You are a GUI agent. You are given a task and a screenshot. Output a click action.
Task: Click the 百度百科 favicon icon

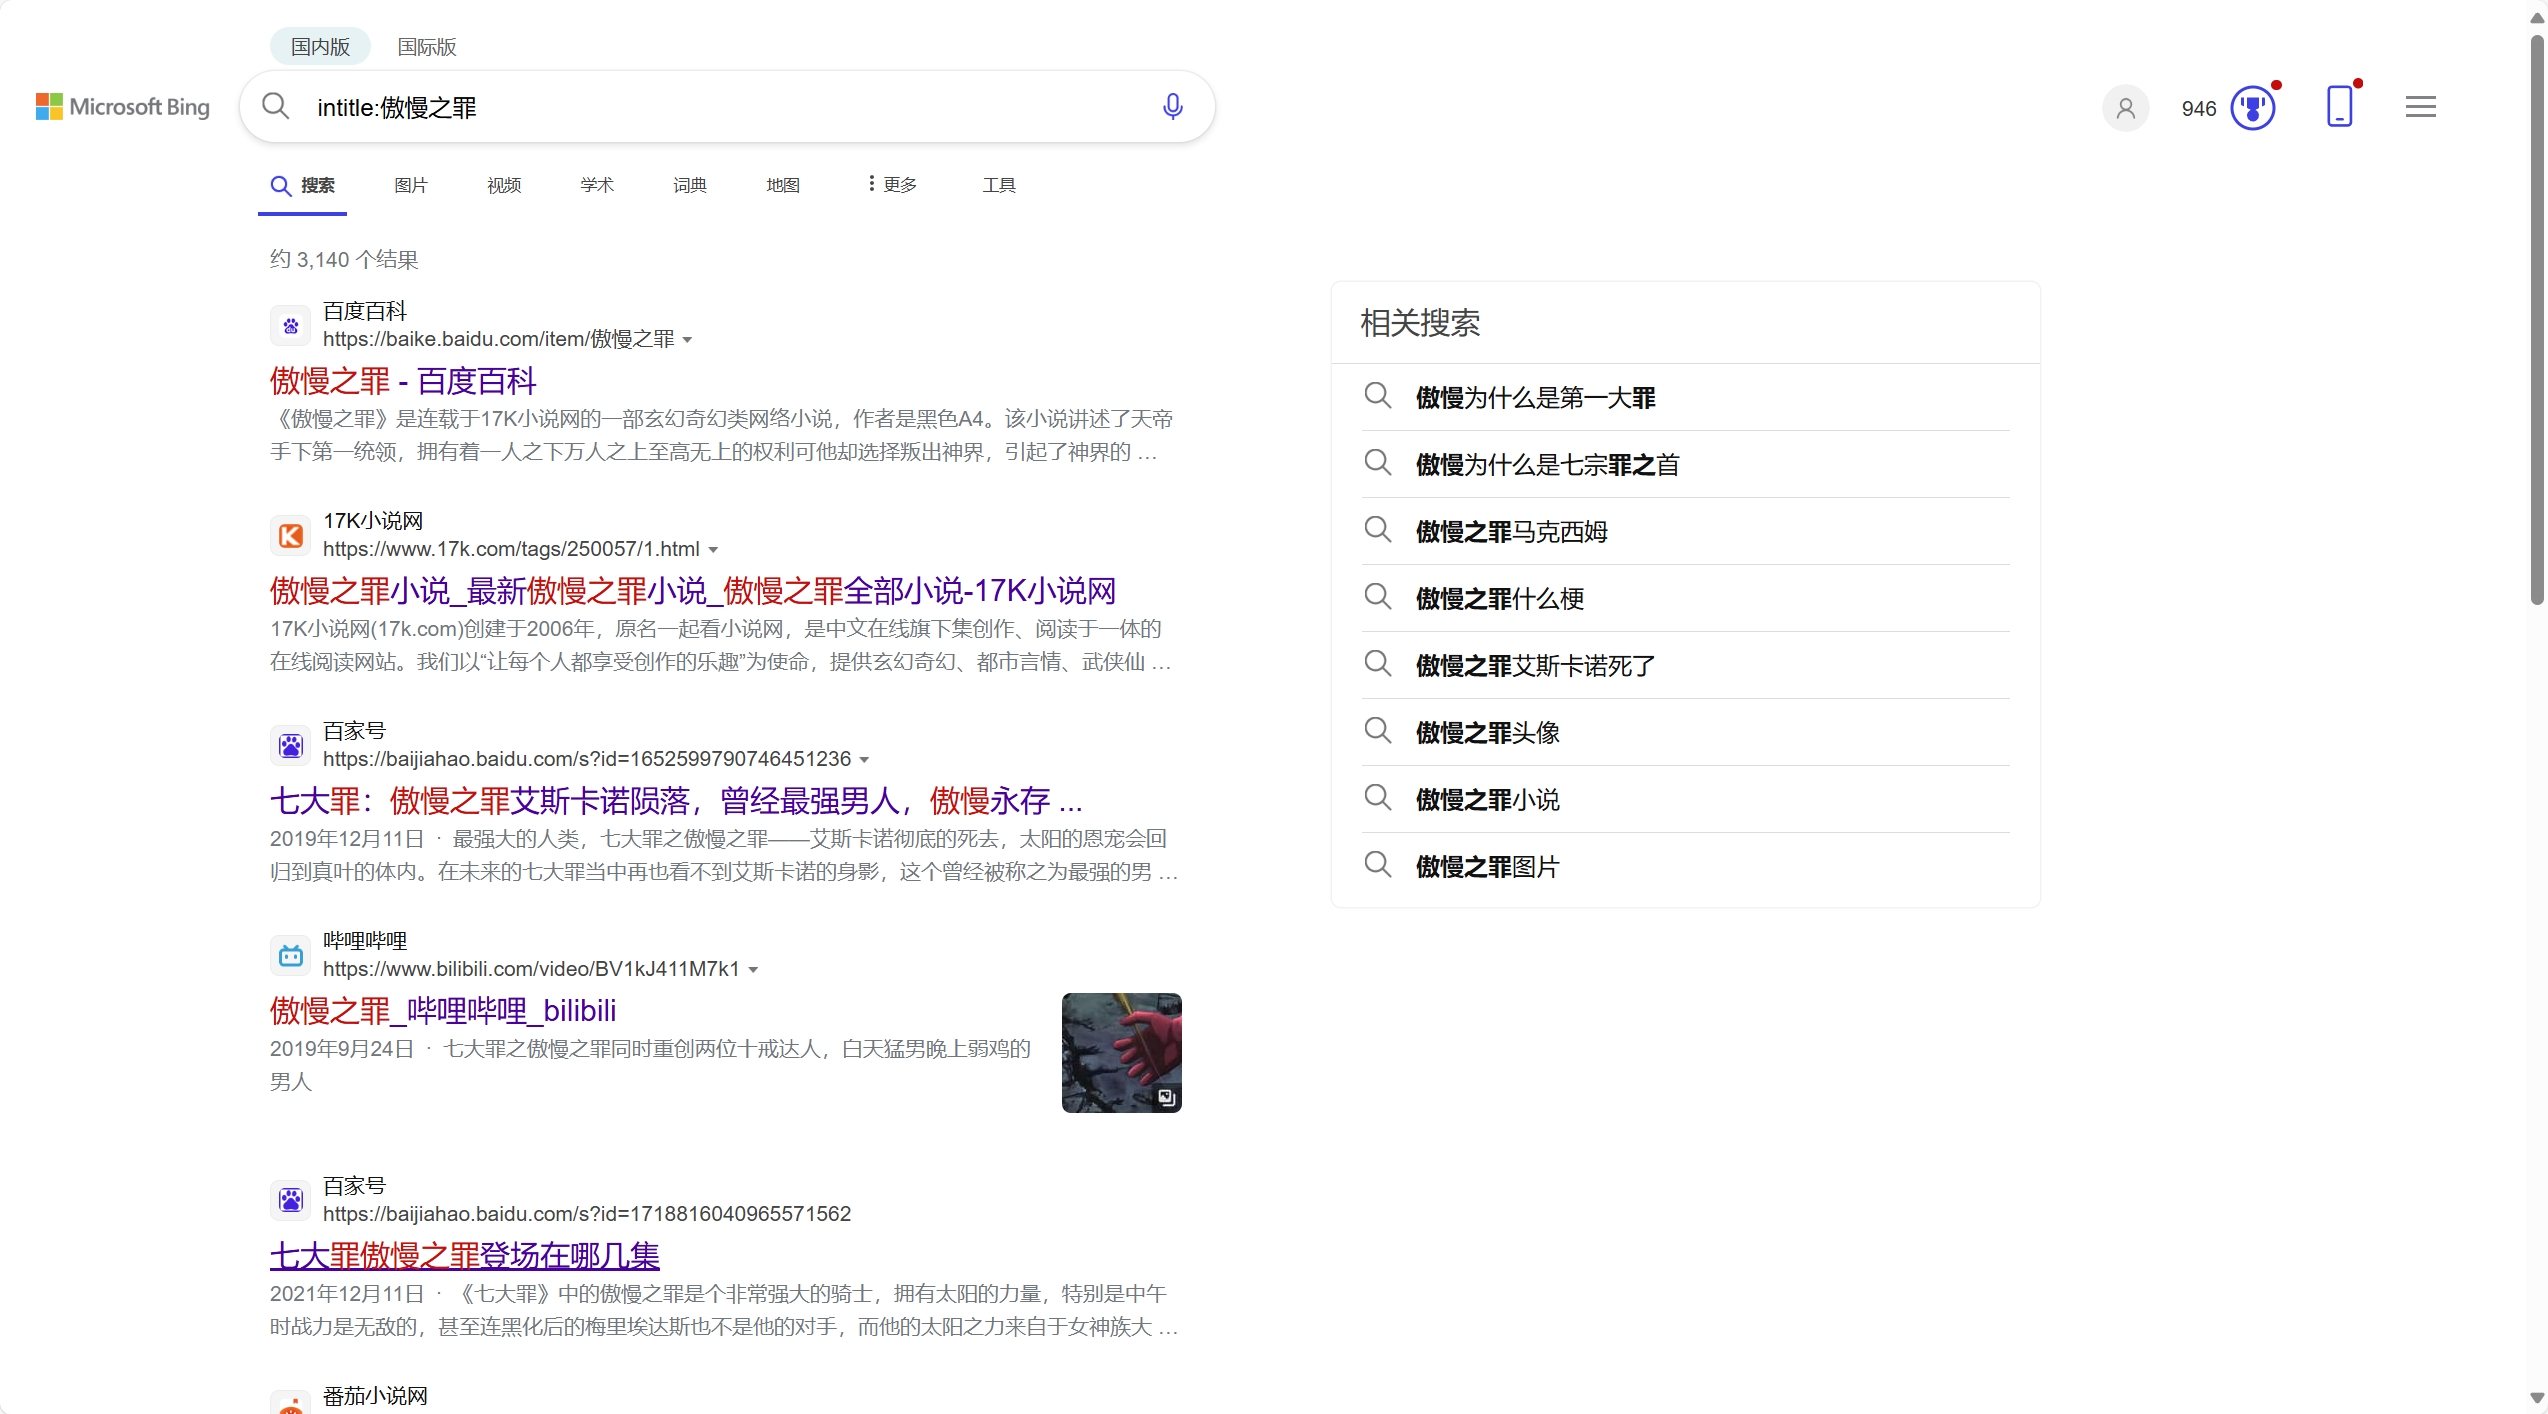coord(290,326)
